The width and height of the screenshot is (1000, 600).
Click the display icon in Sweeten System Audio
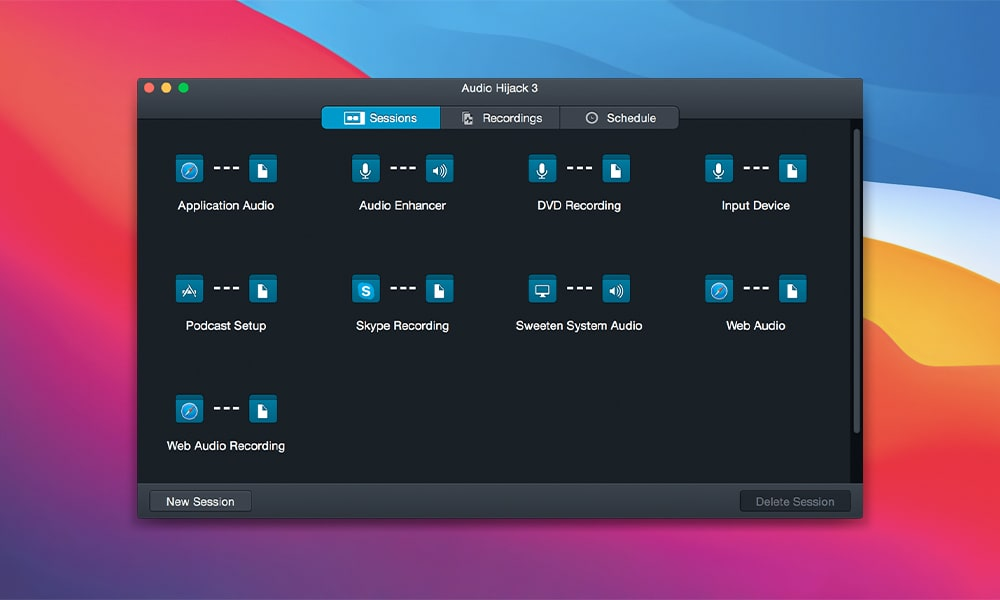pyautogui.click(x=541, y=289)
